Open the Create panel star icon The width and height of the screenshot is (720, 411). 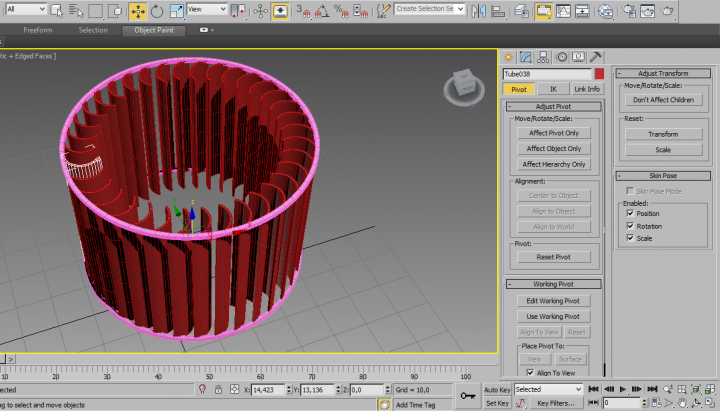coord(509,57)
